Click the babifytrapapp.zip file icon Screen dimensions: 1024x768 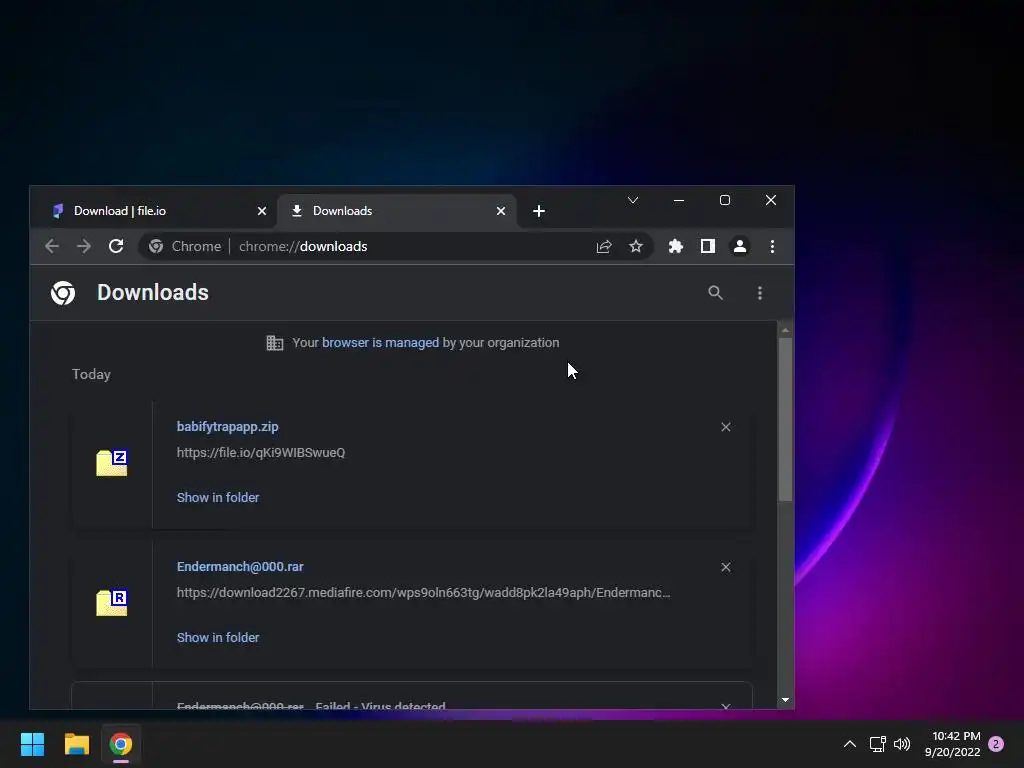[x=112, y=462]
